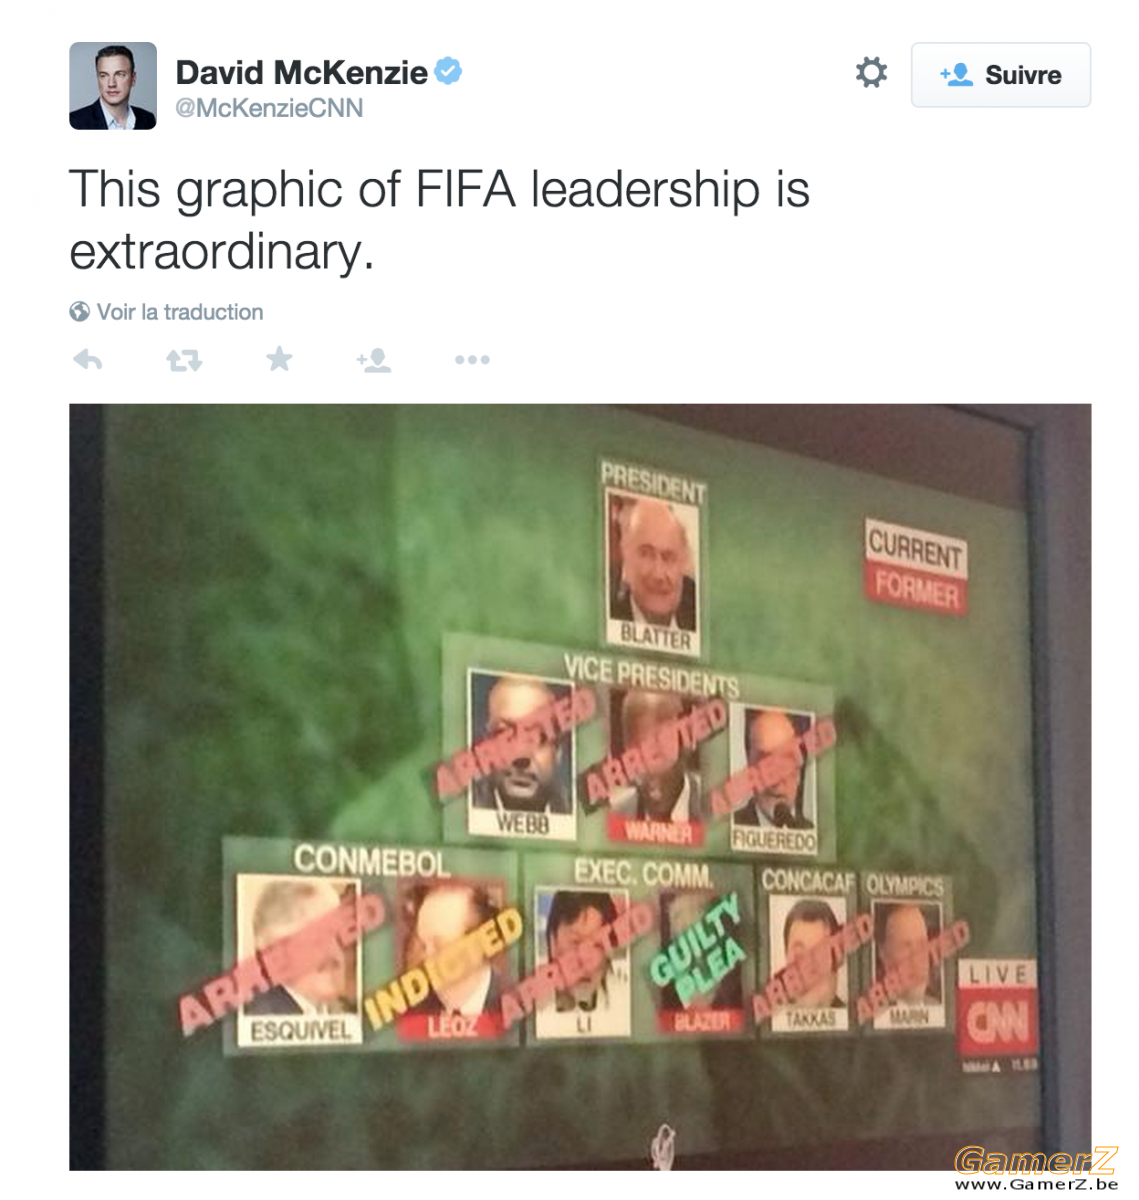Click the David McKenzie display name
The height and width of the screenshot is (1200, 1139).
click(x=302, y=72)
